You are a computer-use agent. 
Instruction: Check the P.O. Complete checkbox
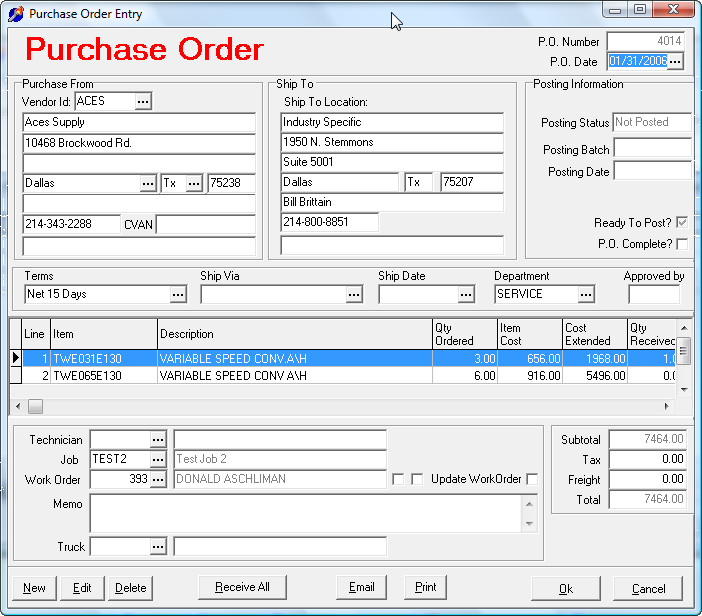[682, 244]
